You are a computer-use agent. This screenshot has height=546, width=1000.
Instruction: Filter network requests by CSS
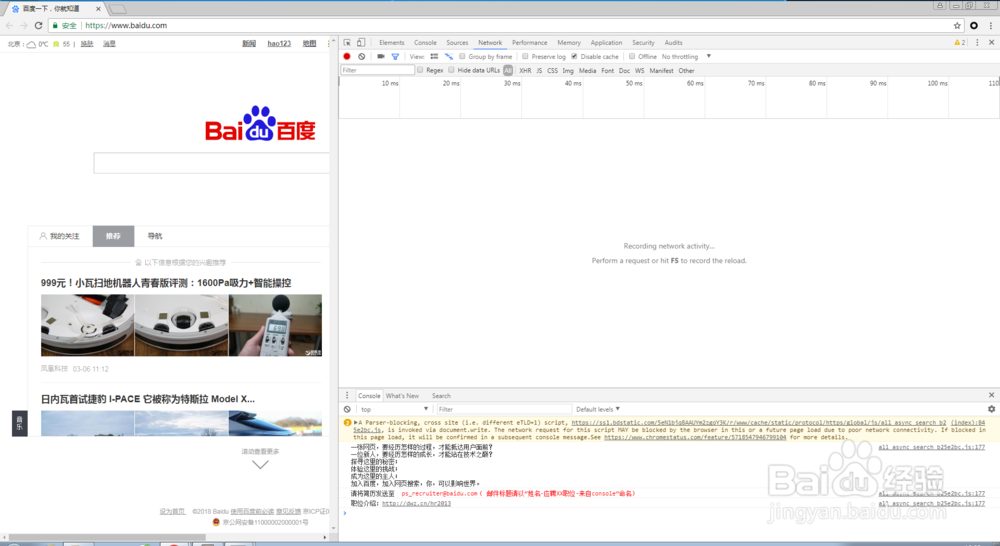tap(552, 71)
